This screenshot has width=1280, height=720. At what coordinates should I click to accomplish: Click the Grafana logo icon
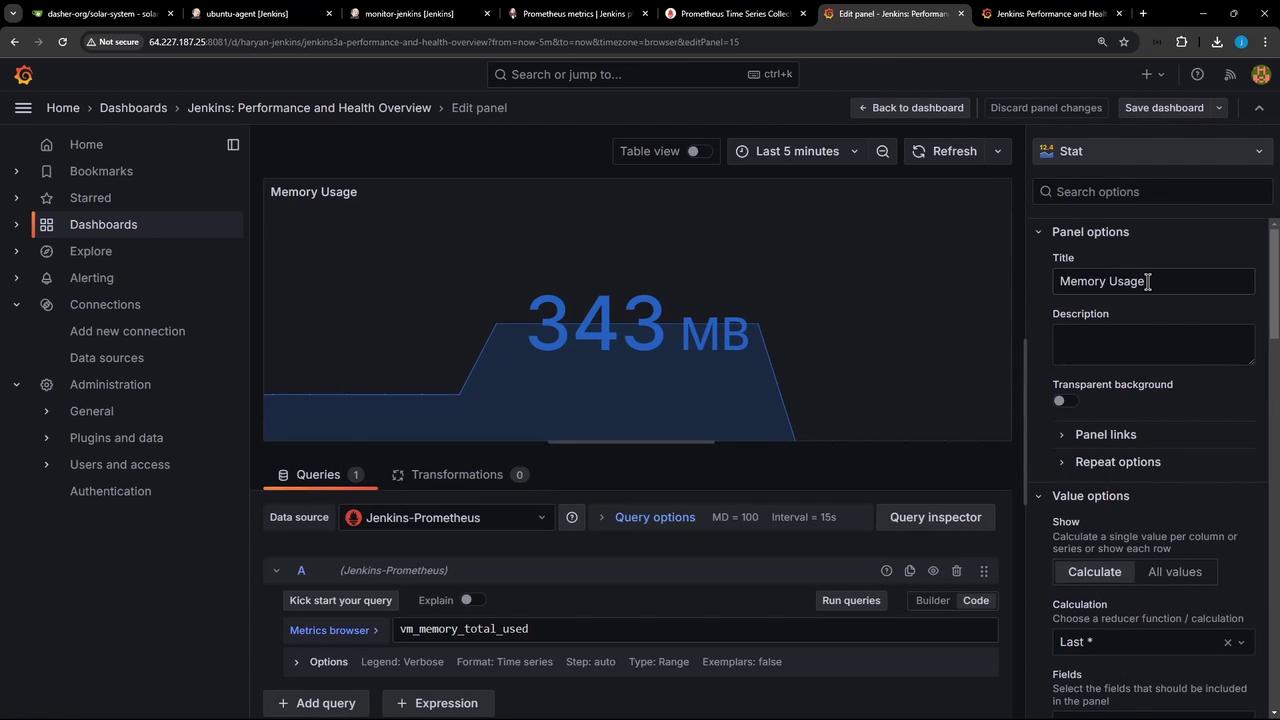tap(24, 75)
